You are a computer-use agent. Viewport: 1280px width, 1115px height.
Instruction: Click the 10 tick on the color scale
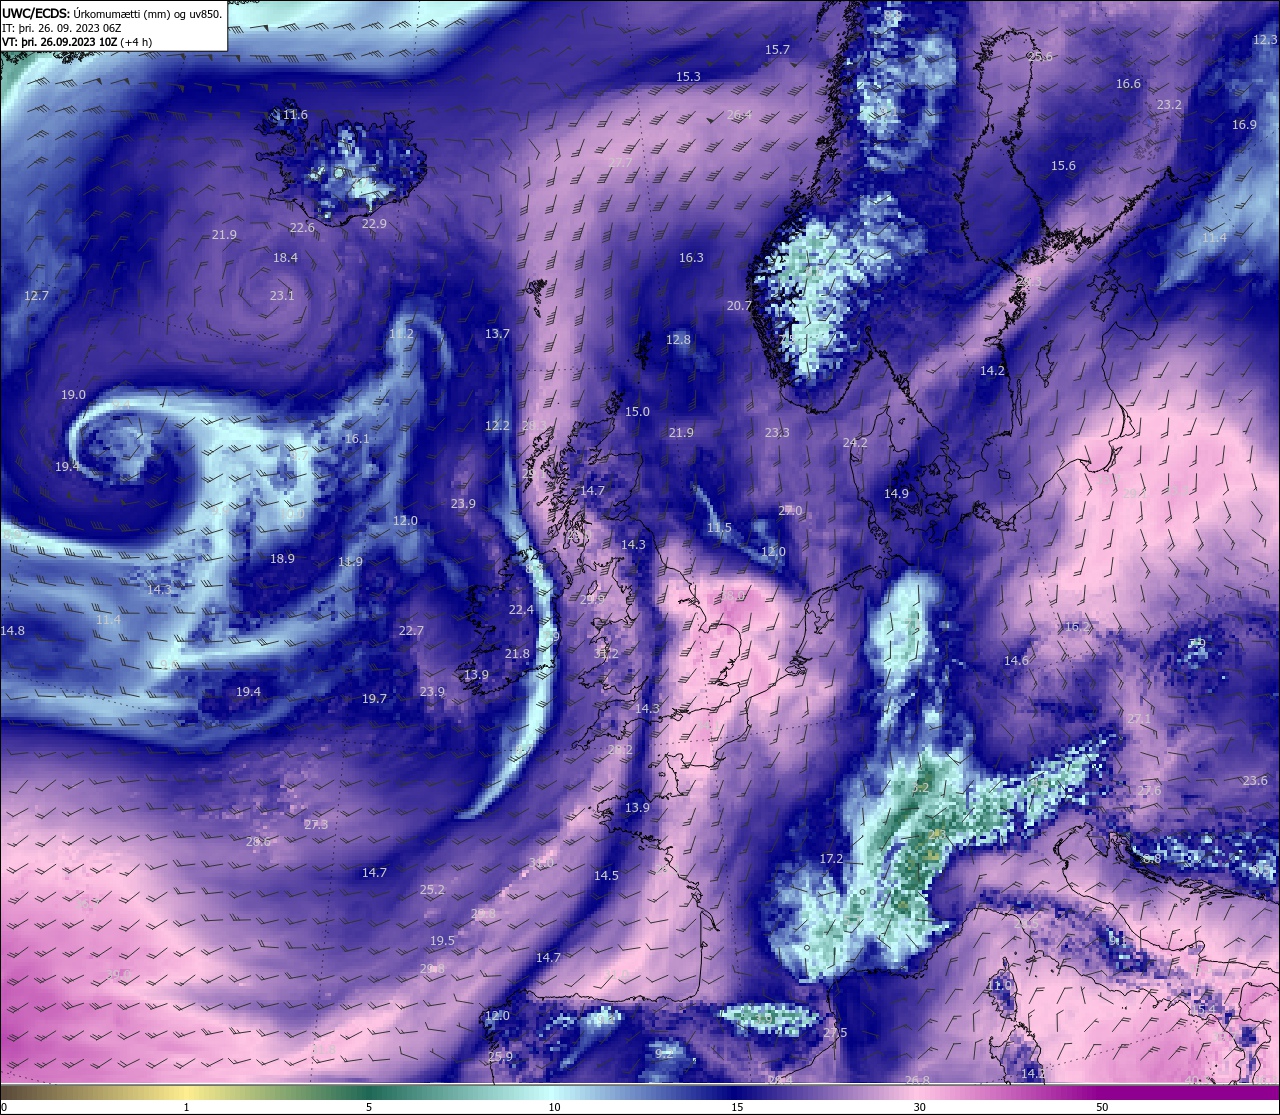(x=553, y=1107)
